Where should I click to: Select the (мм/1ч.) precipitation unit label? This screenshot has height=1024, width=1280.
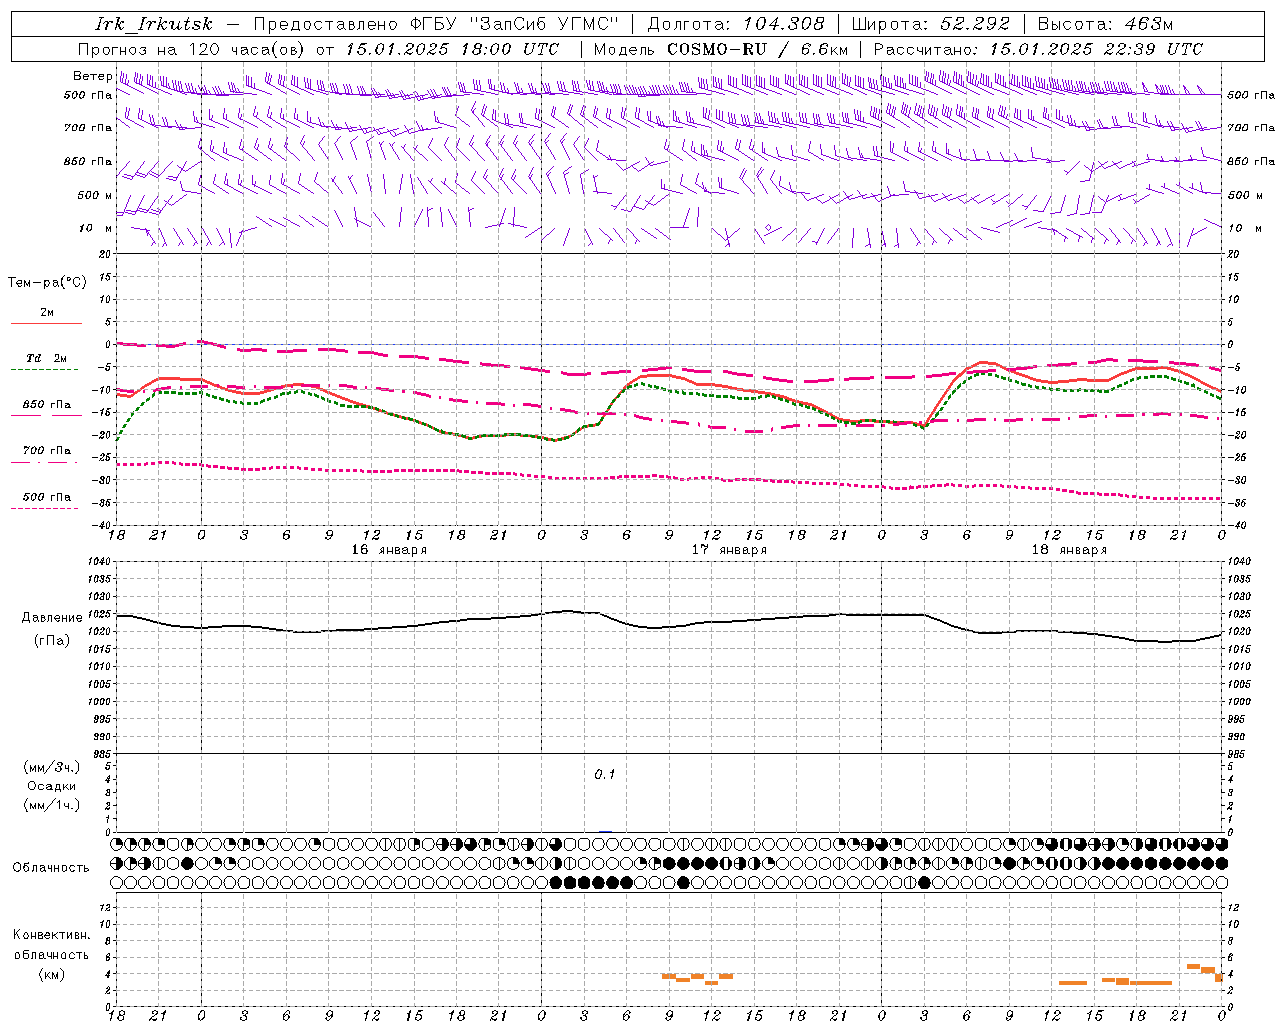point(52,805)
